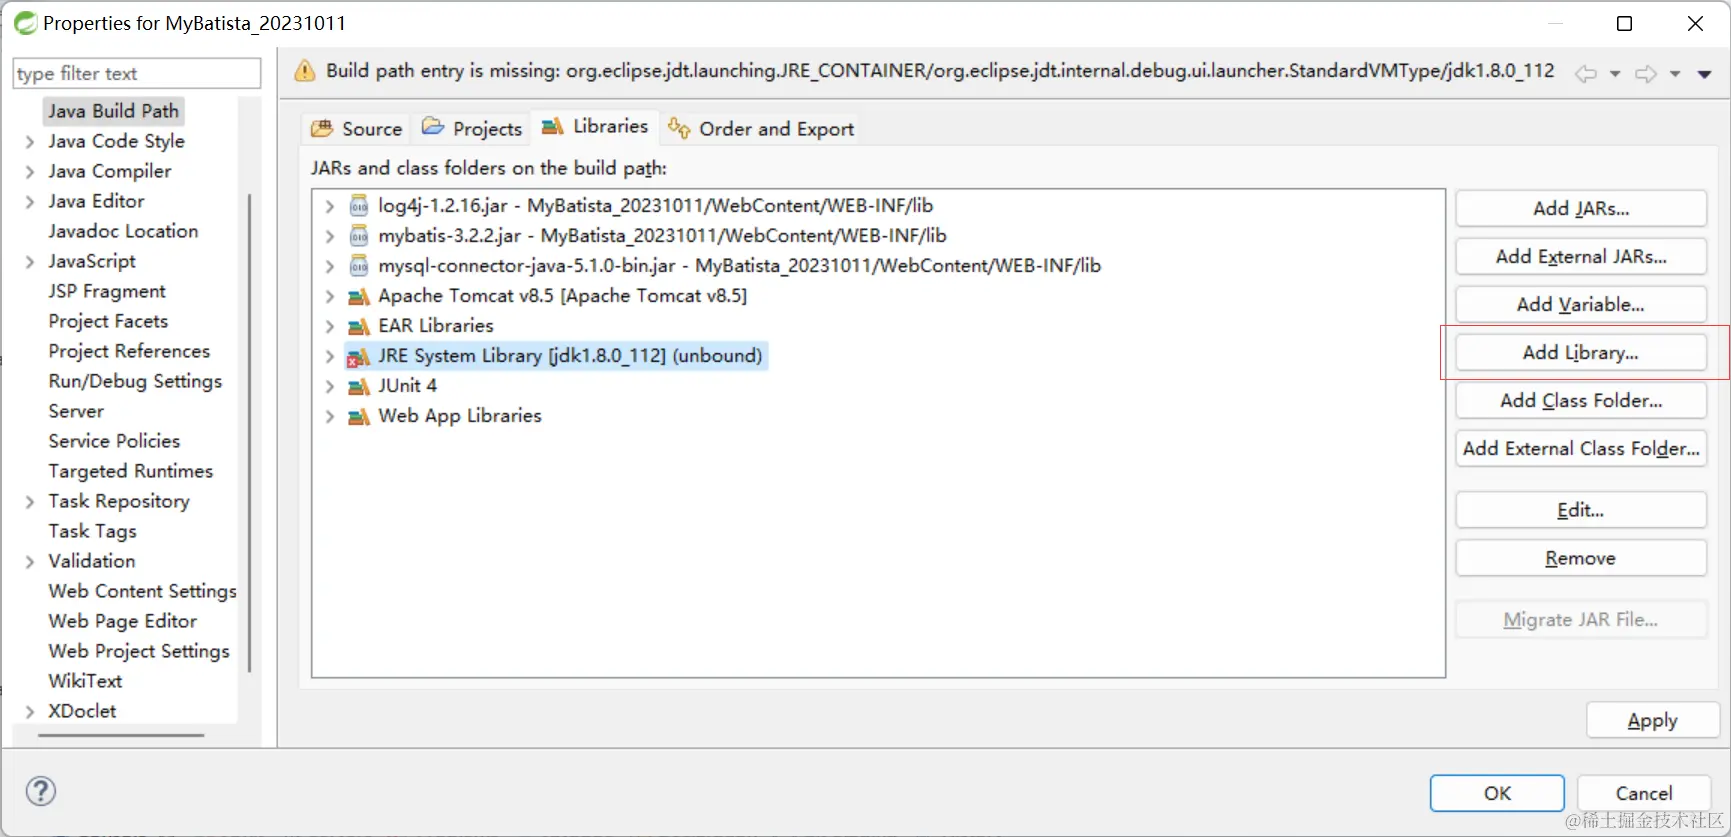Click the build path warning icon
Viewport: 1731px width, 837px height.
tap(304, 71)
